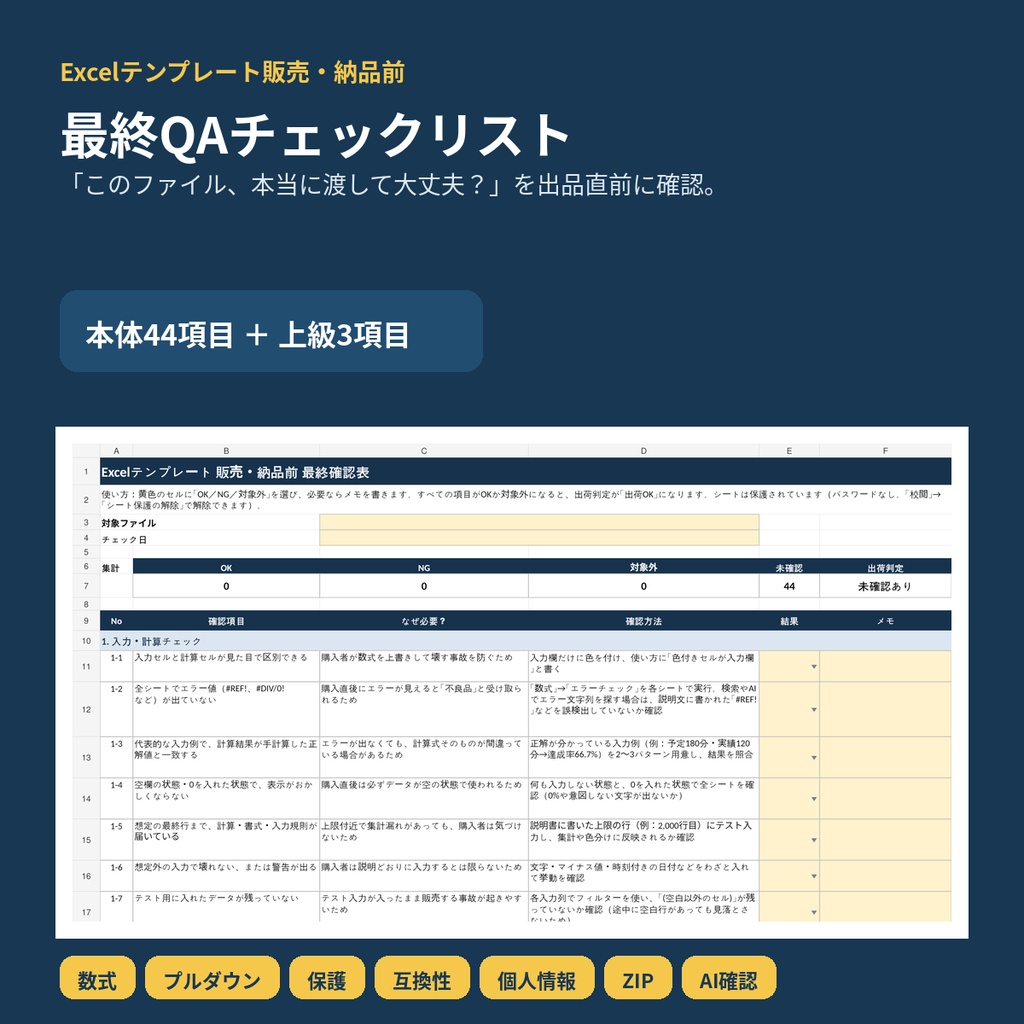Viewport: 1024px width, 1024px height.
Task: Open the result dropdown for item 1-2
Action: pyautogui.click(x=813, y=709)
